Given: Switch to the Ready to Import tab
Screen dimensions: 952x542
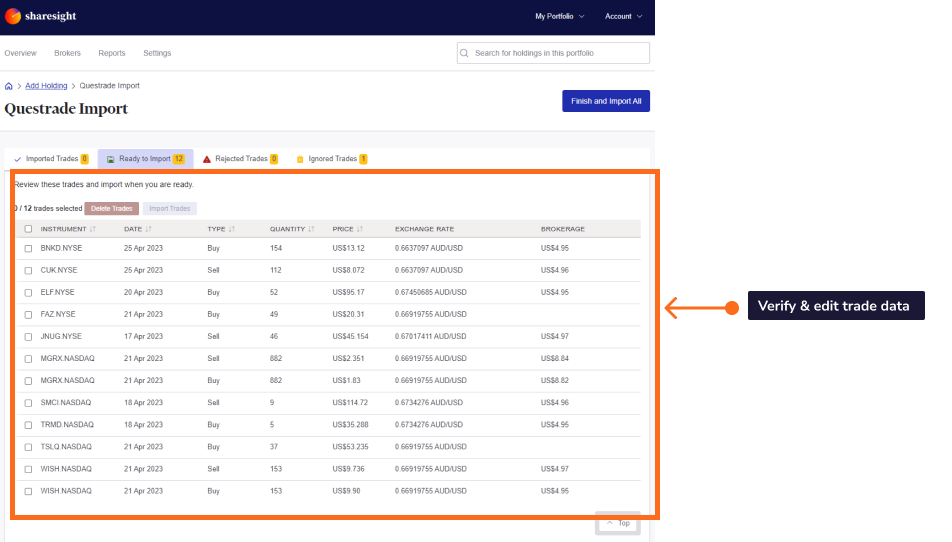Looking at the screenshot, I should [x=146, y=159].
